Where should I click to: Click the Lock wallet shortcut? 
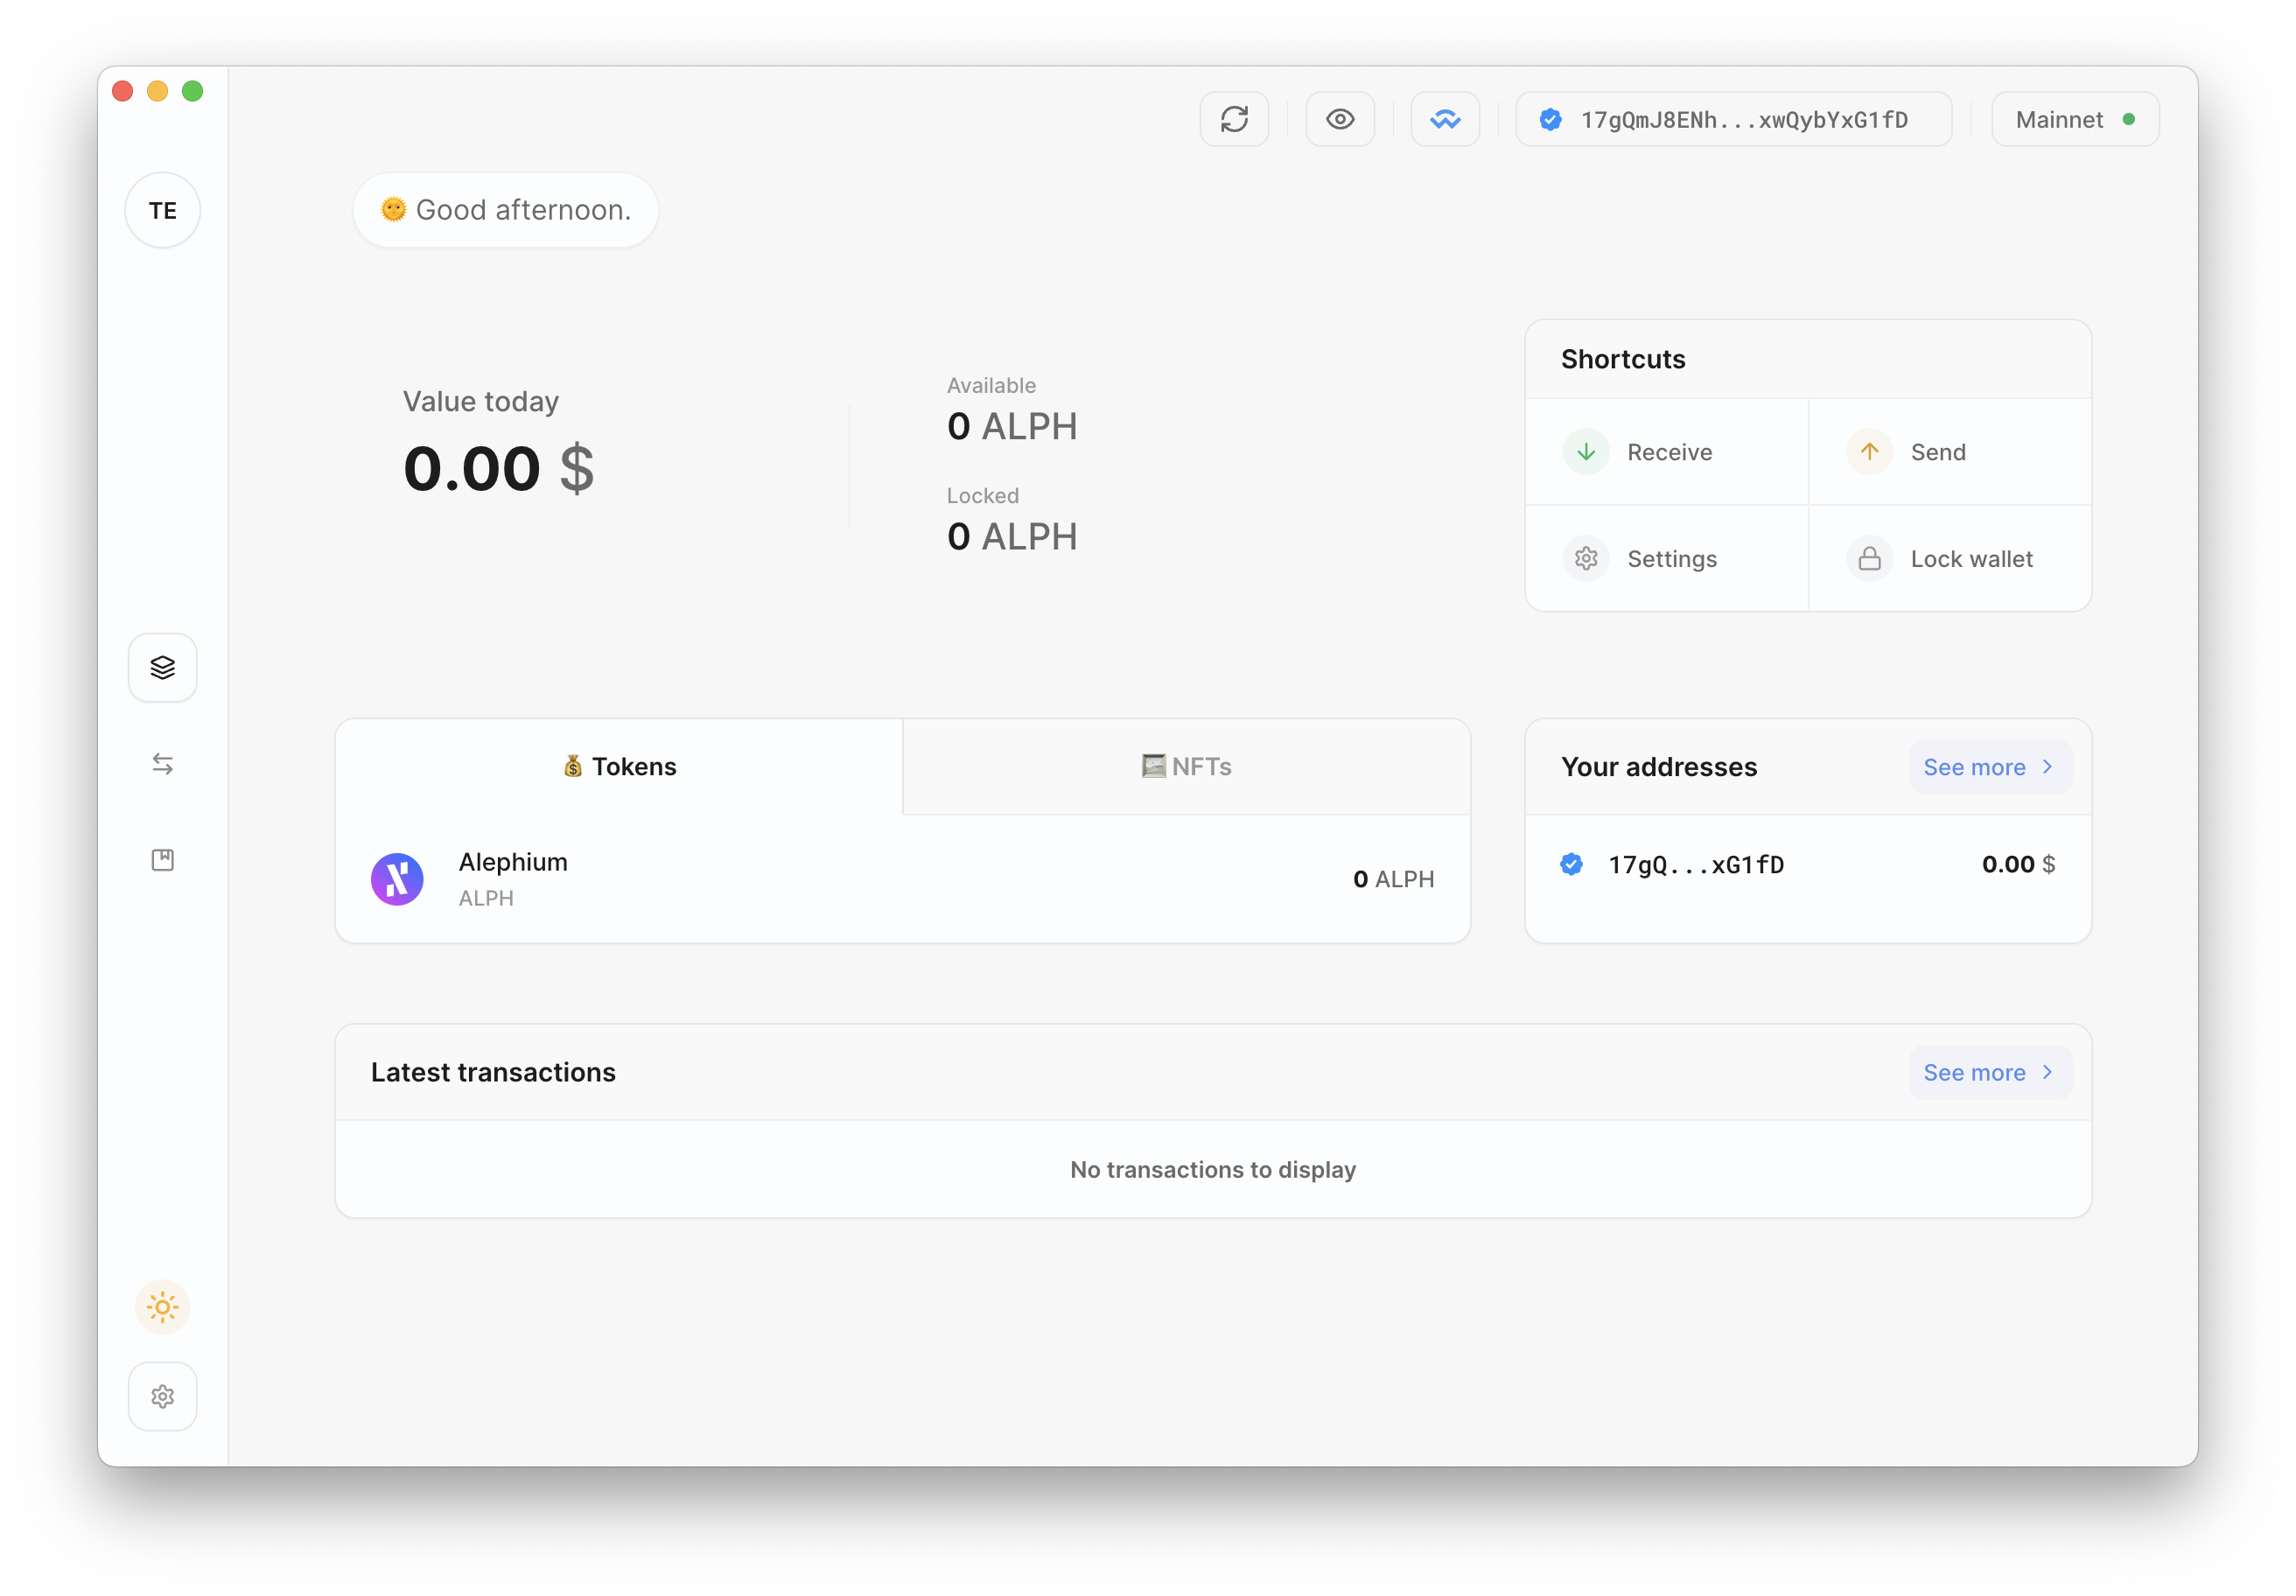click(1950, 558)
